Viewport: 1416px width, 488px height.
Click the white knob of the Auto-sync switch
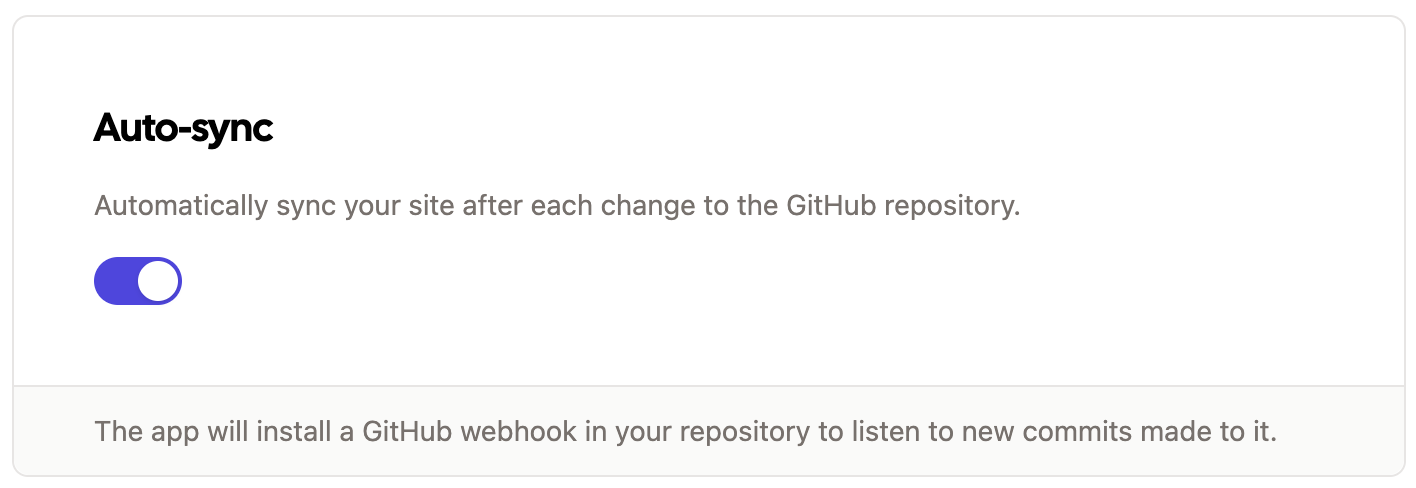coord(158,281)
